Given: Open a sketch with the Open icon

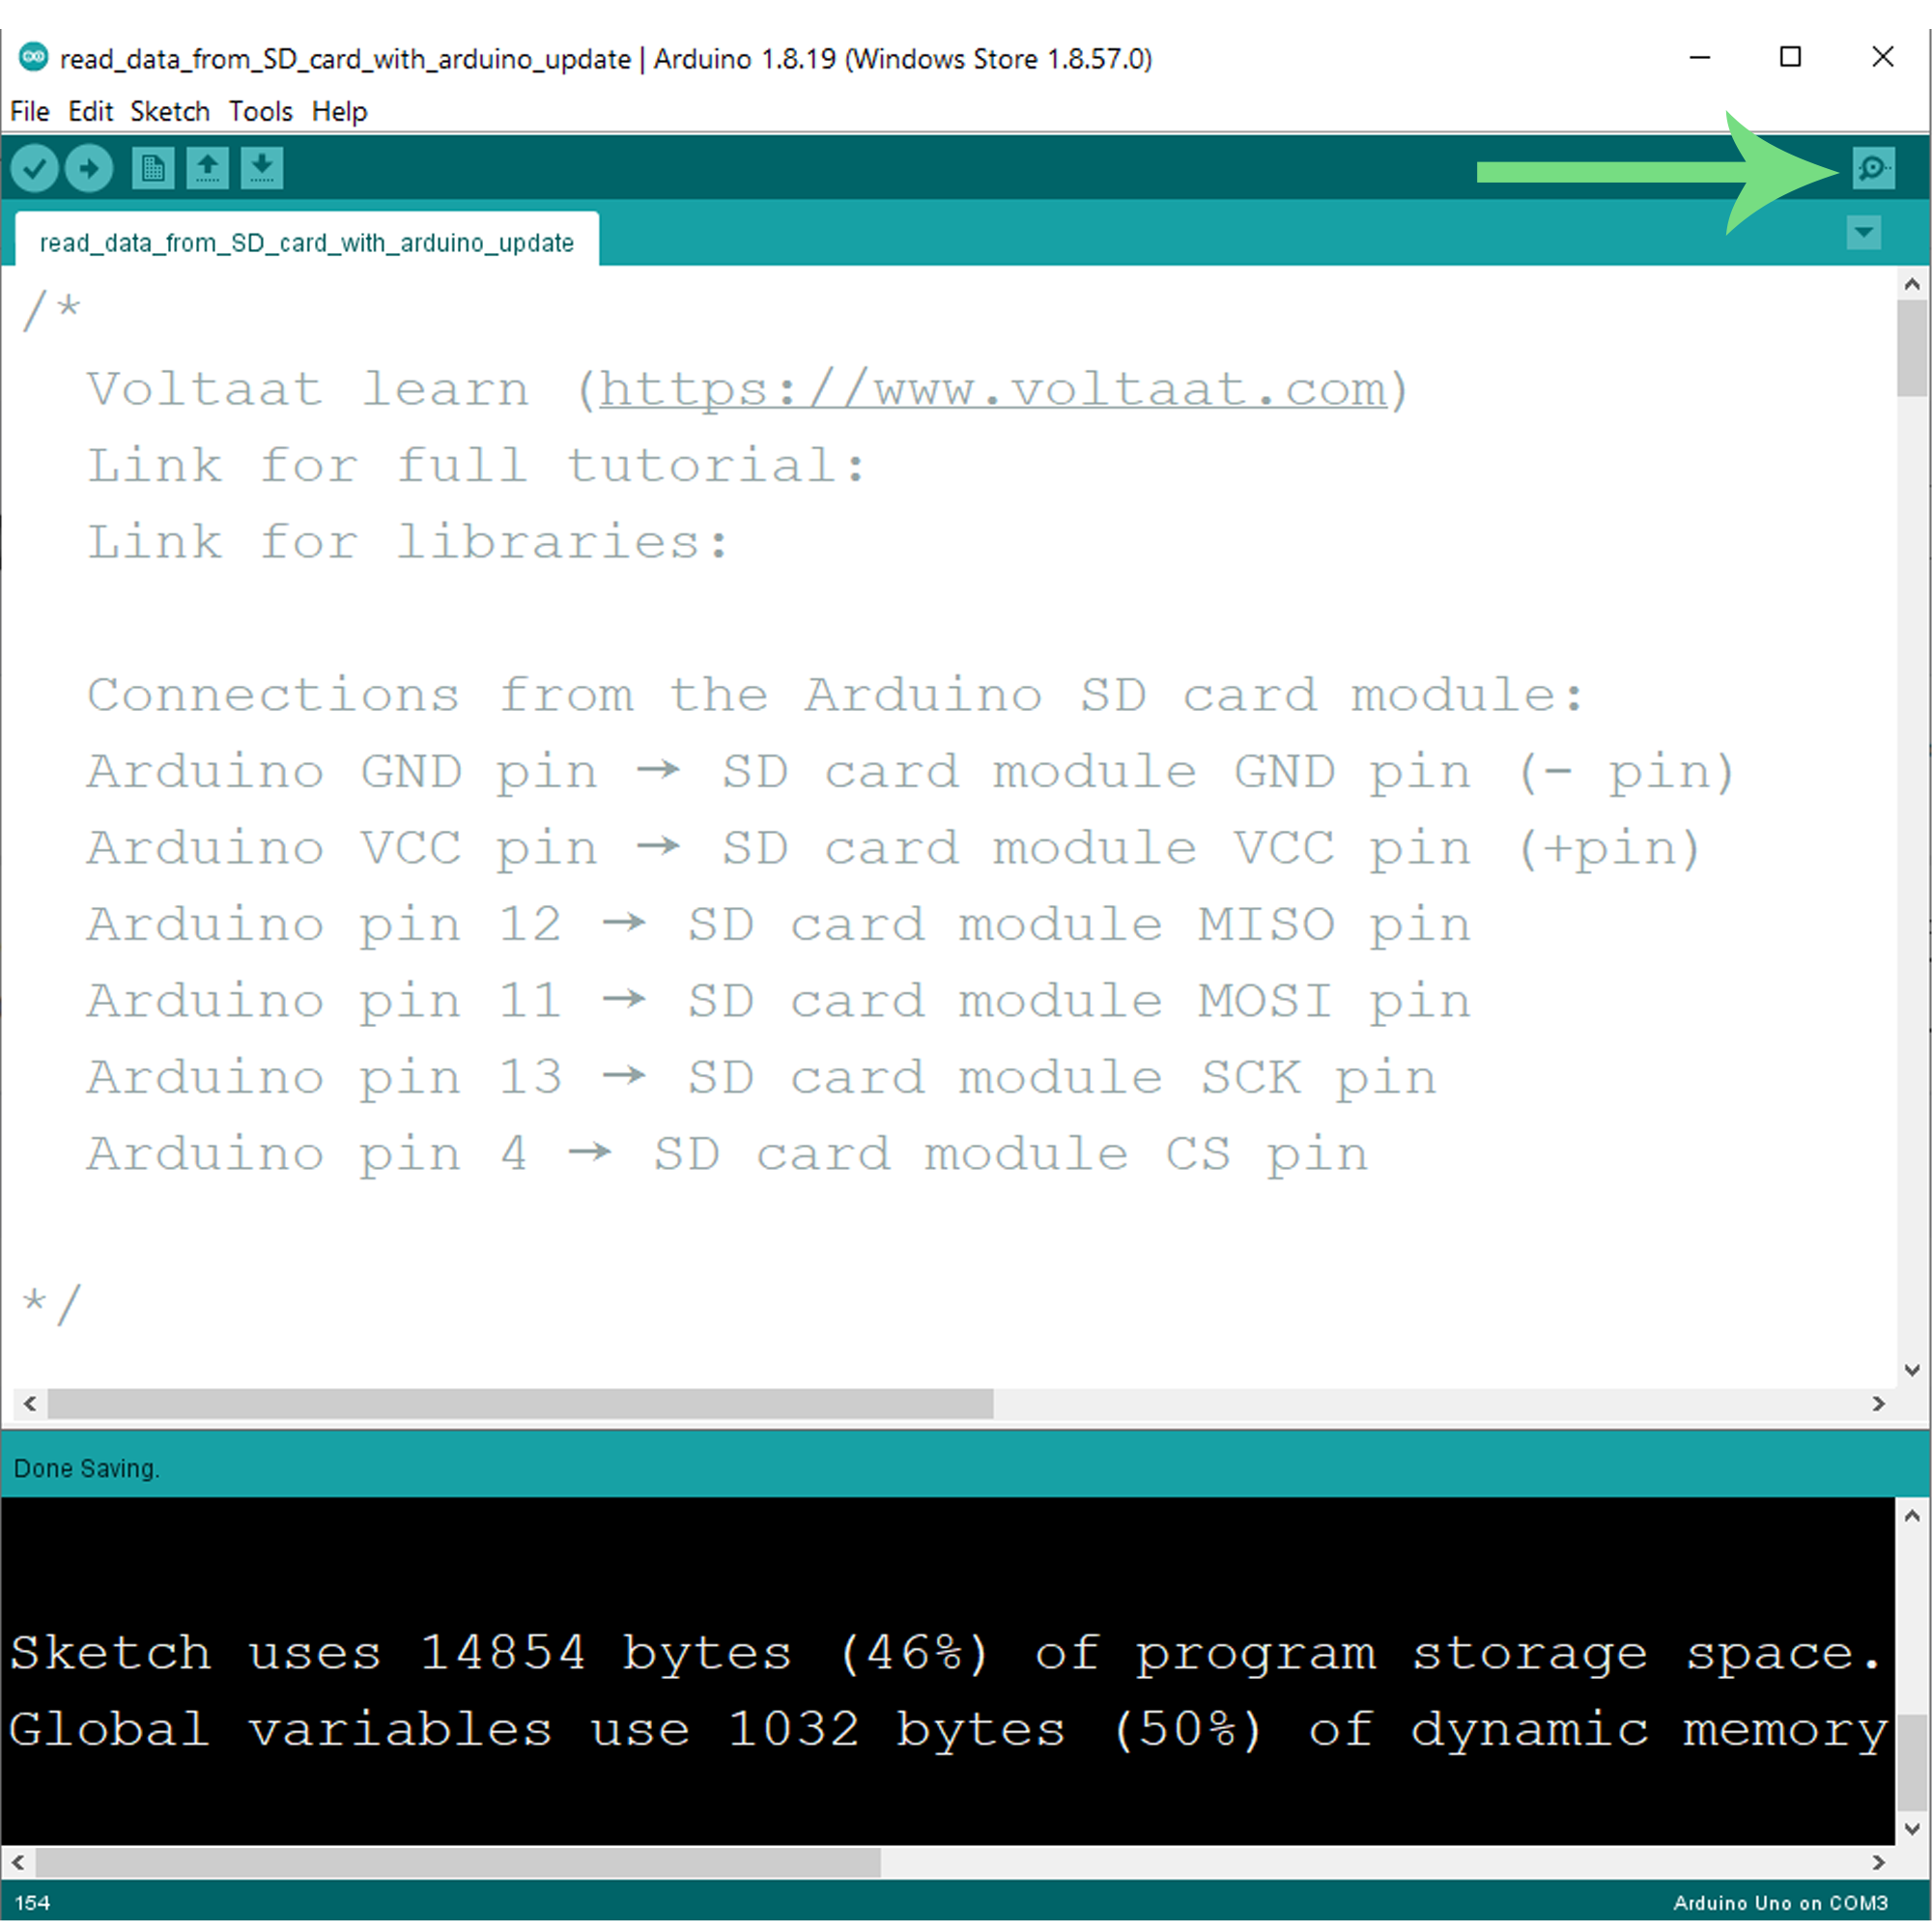Looking at the screenshot, I should point(207,168).
